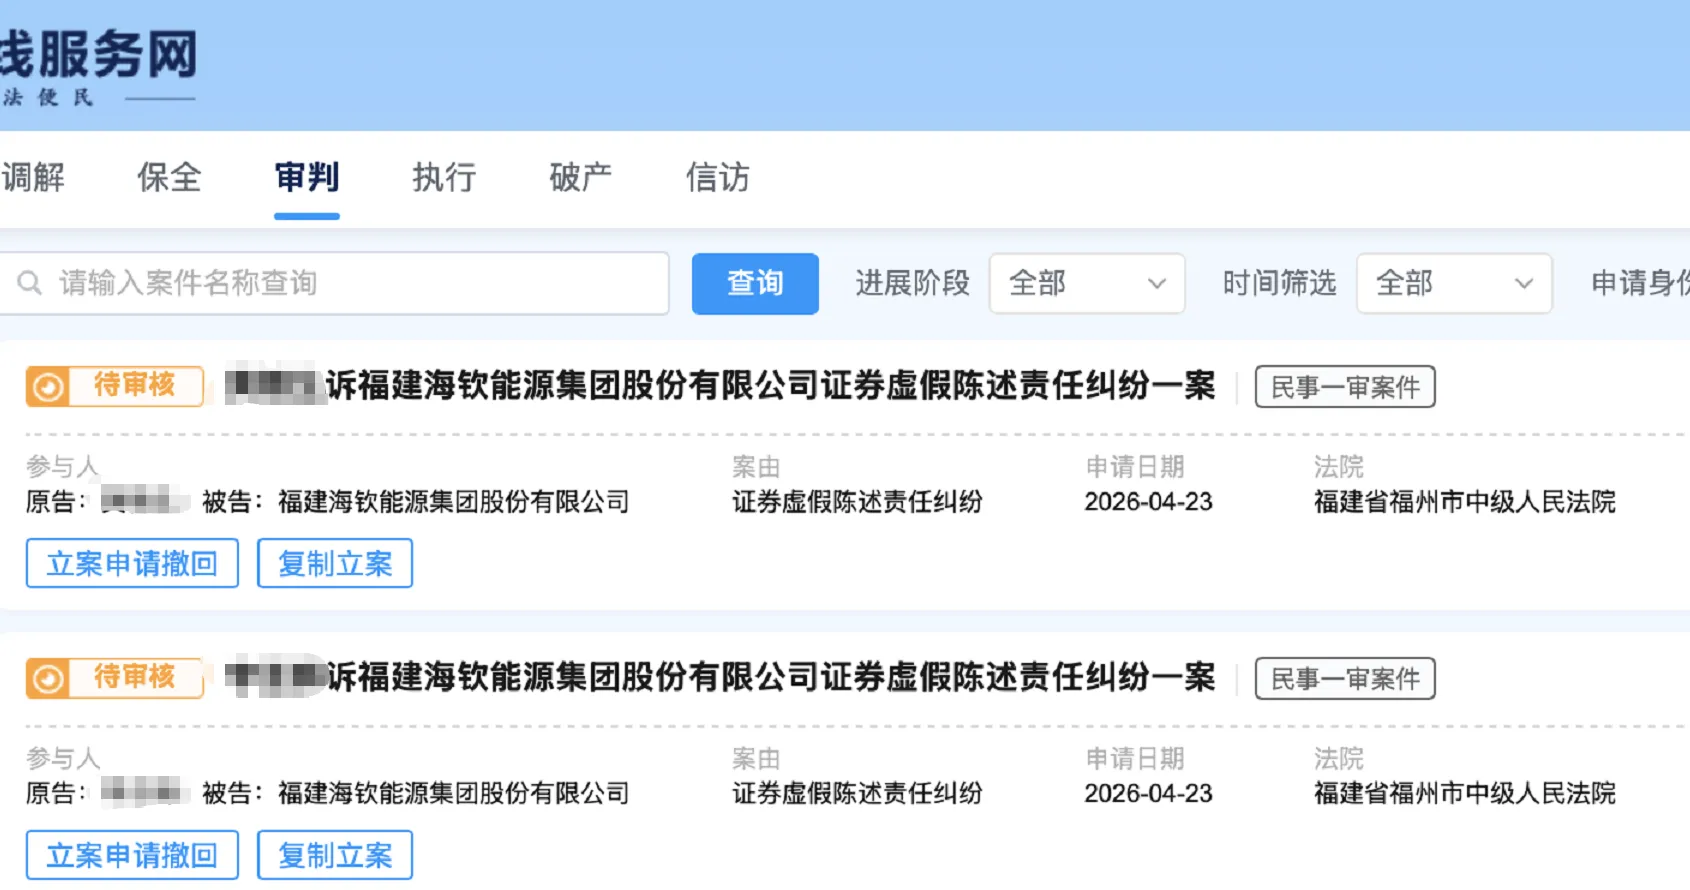Open the 时间筛选 dropdown
This screenshot has width=1690, height=890.
pyautogui.click(x=1454, y=284)
